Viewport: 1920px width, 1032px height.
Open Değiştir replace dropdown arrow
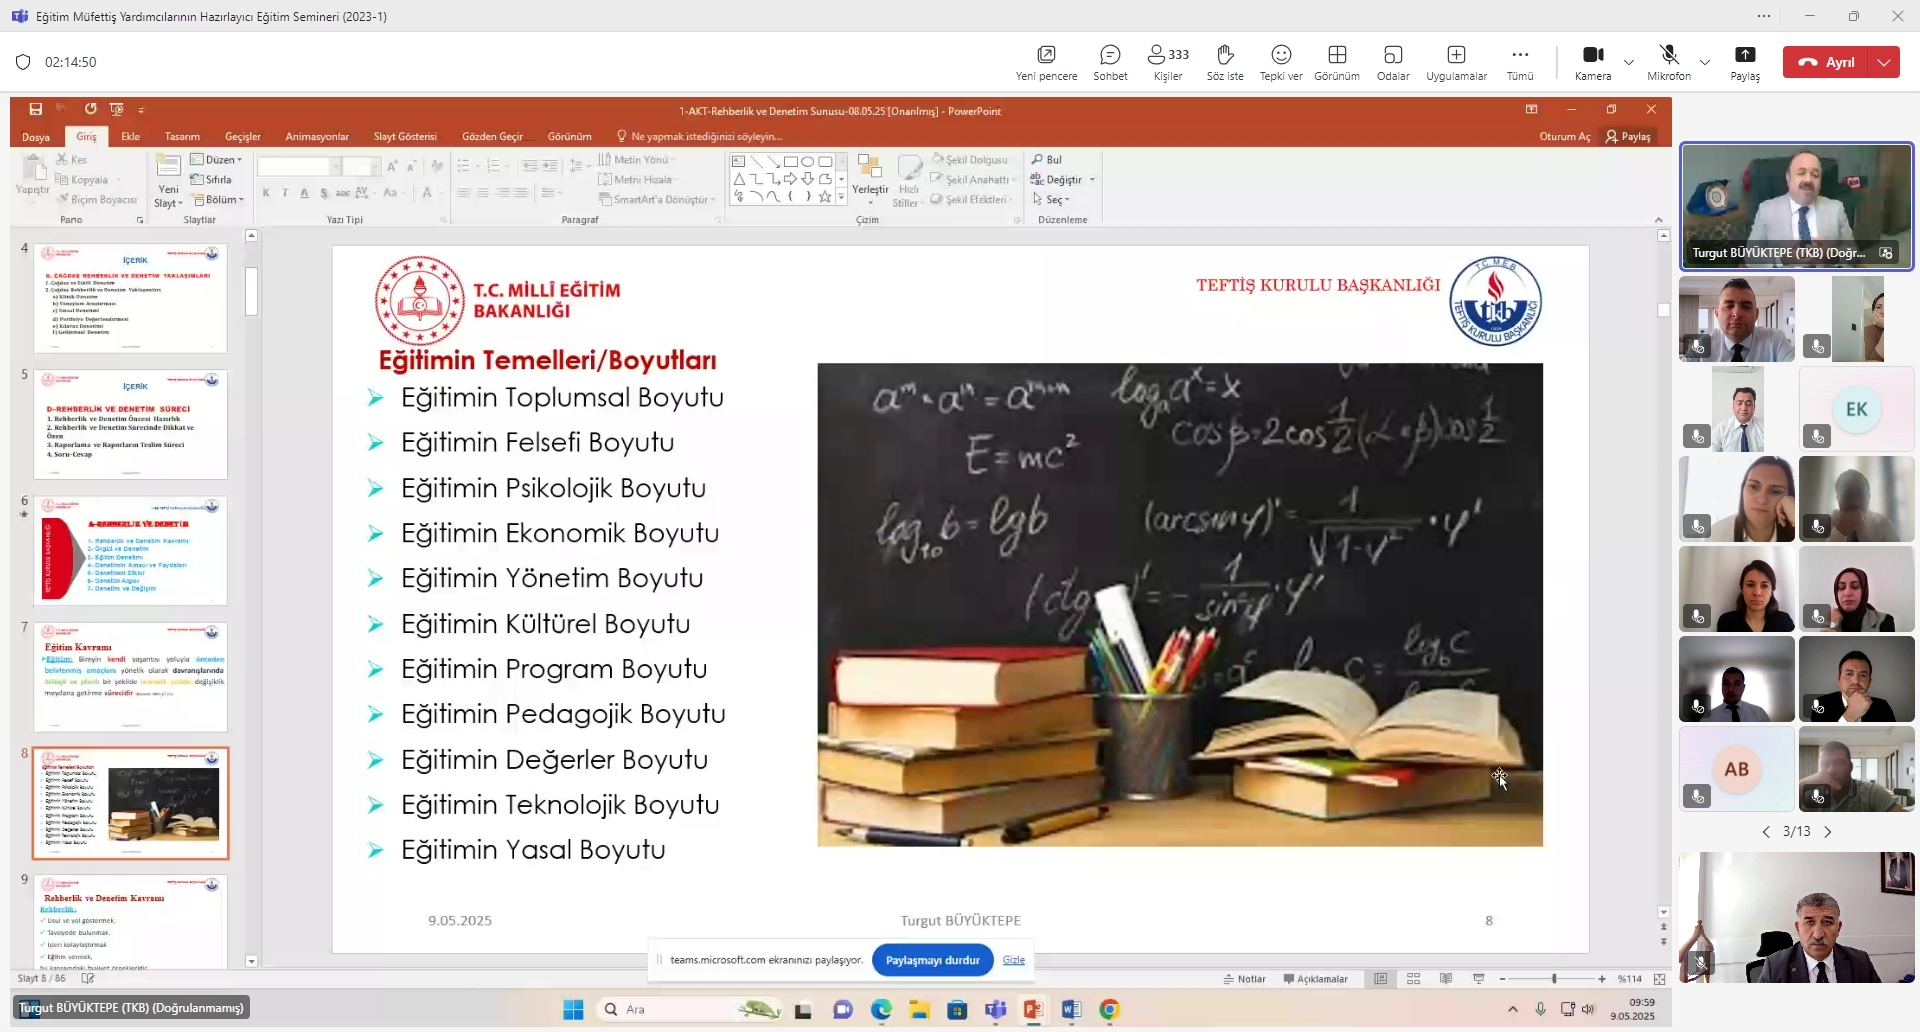tap(1092, 180)
